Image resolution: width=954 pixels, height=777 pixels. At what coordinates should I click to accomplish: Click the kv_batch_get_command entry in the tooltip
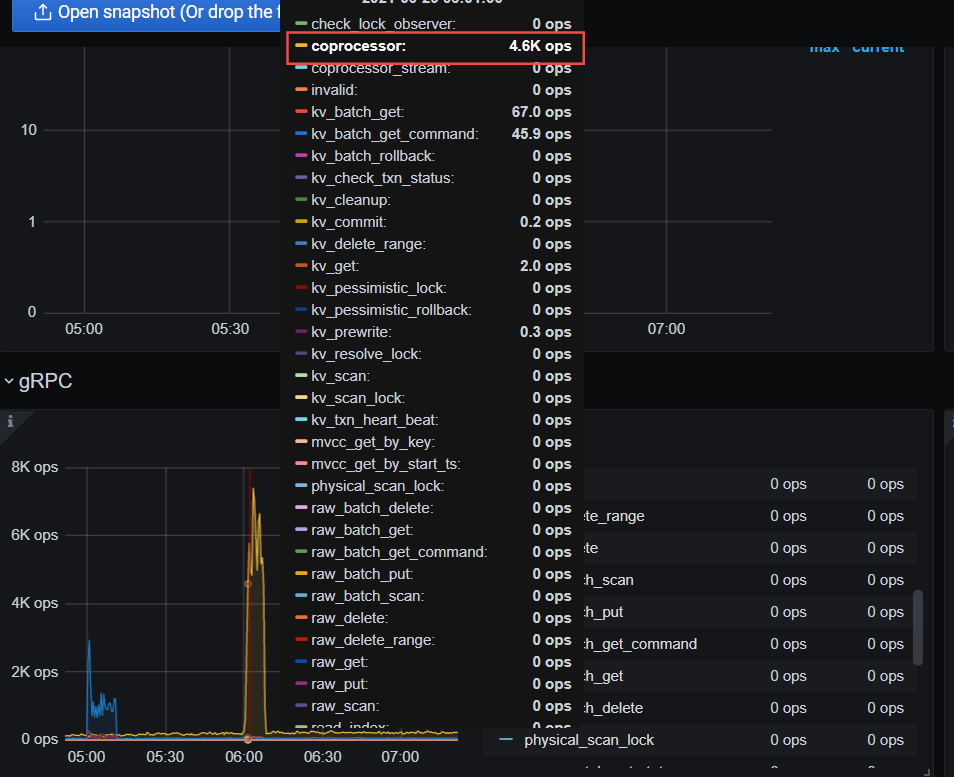[394, 134]
